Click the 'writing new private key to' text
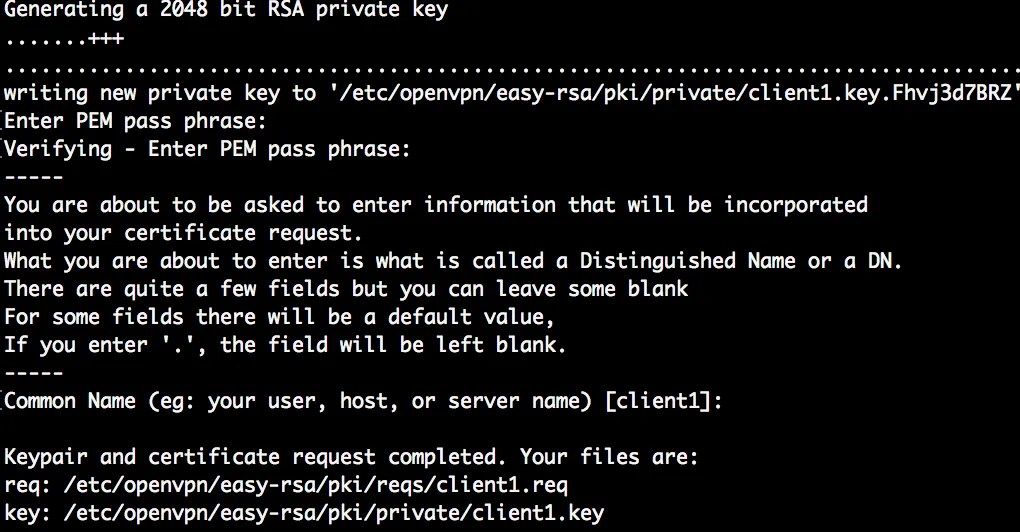Image resolution: width=1020 pixels, height=532 pixels. tap(160, 94)
